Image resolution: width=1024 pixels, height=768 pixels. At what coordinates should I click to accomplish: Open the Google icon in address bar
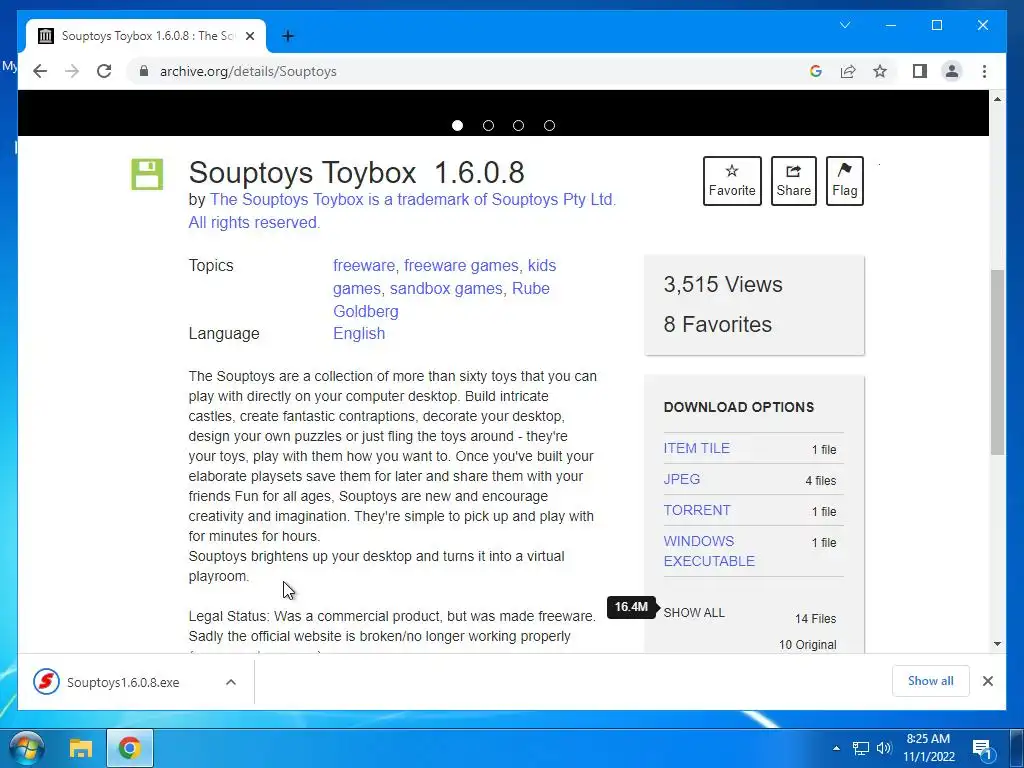point(816,71)
